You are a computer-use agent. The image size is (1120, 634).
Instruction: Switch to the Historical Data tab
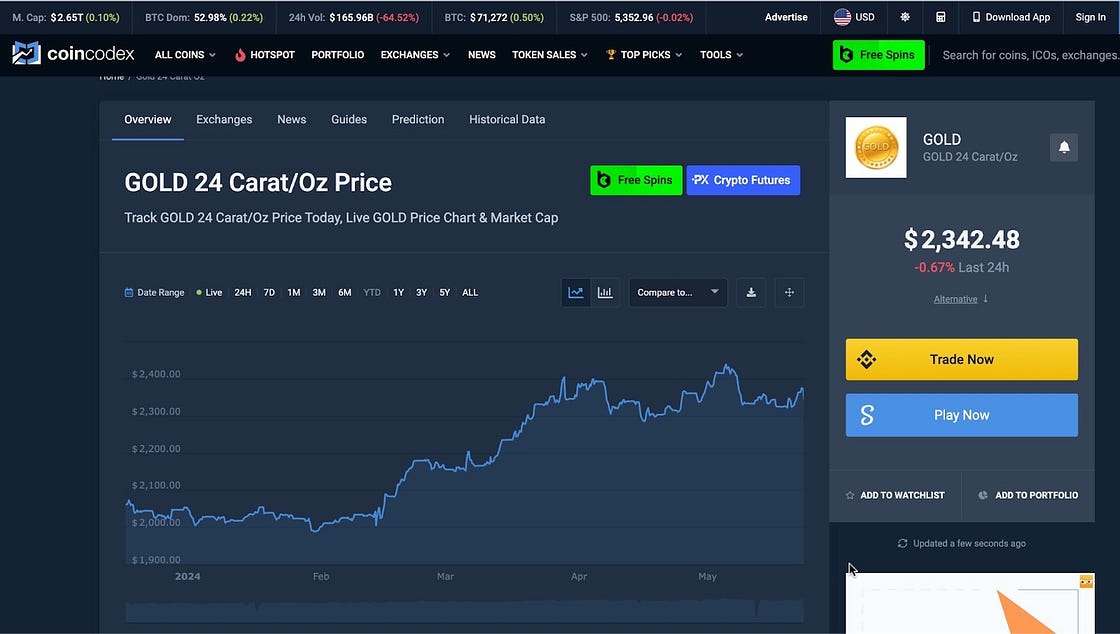507,119
